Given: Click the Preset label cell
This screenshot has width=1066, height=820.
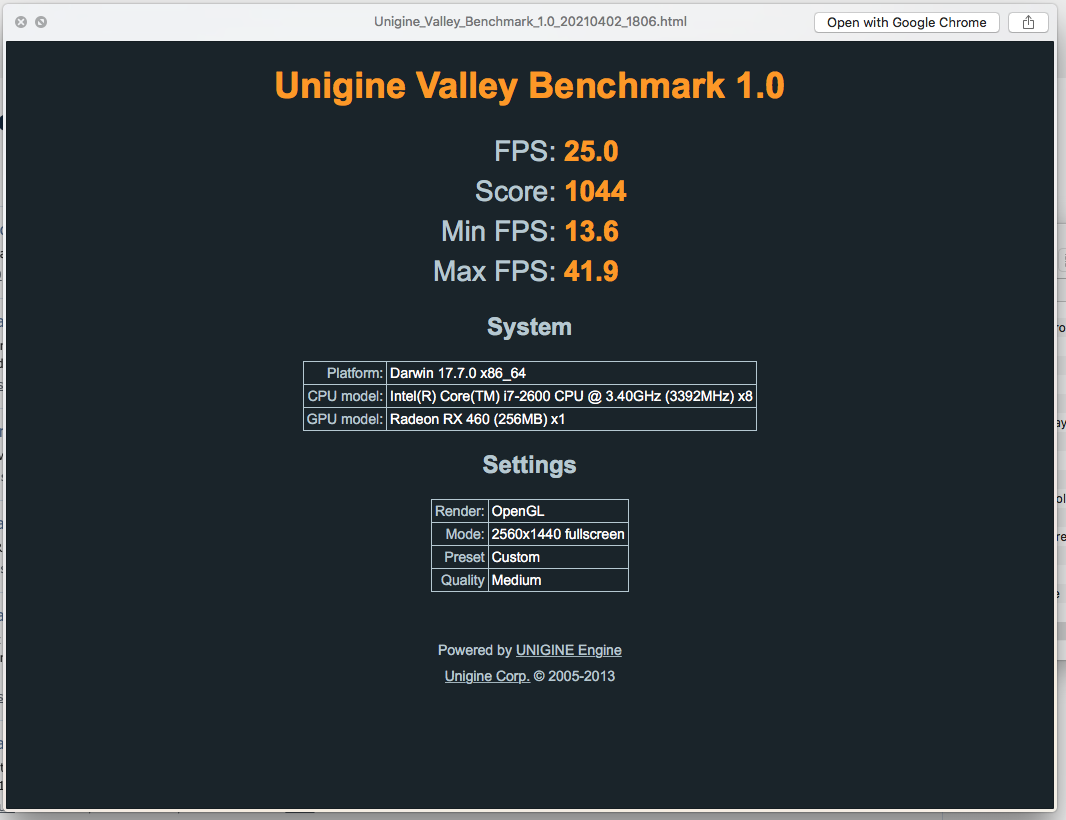Looking at the screenshot, I should click(460, 558).
